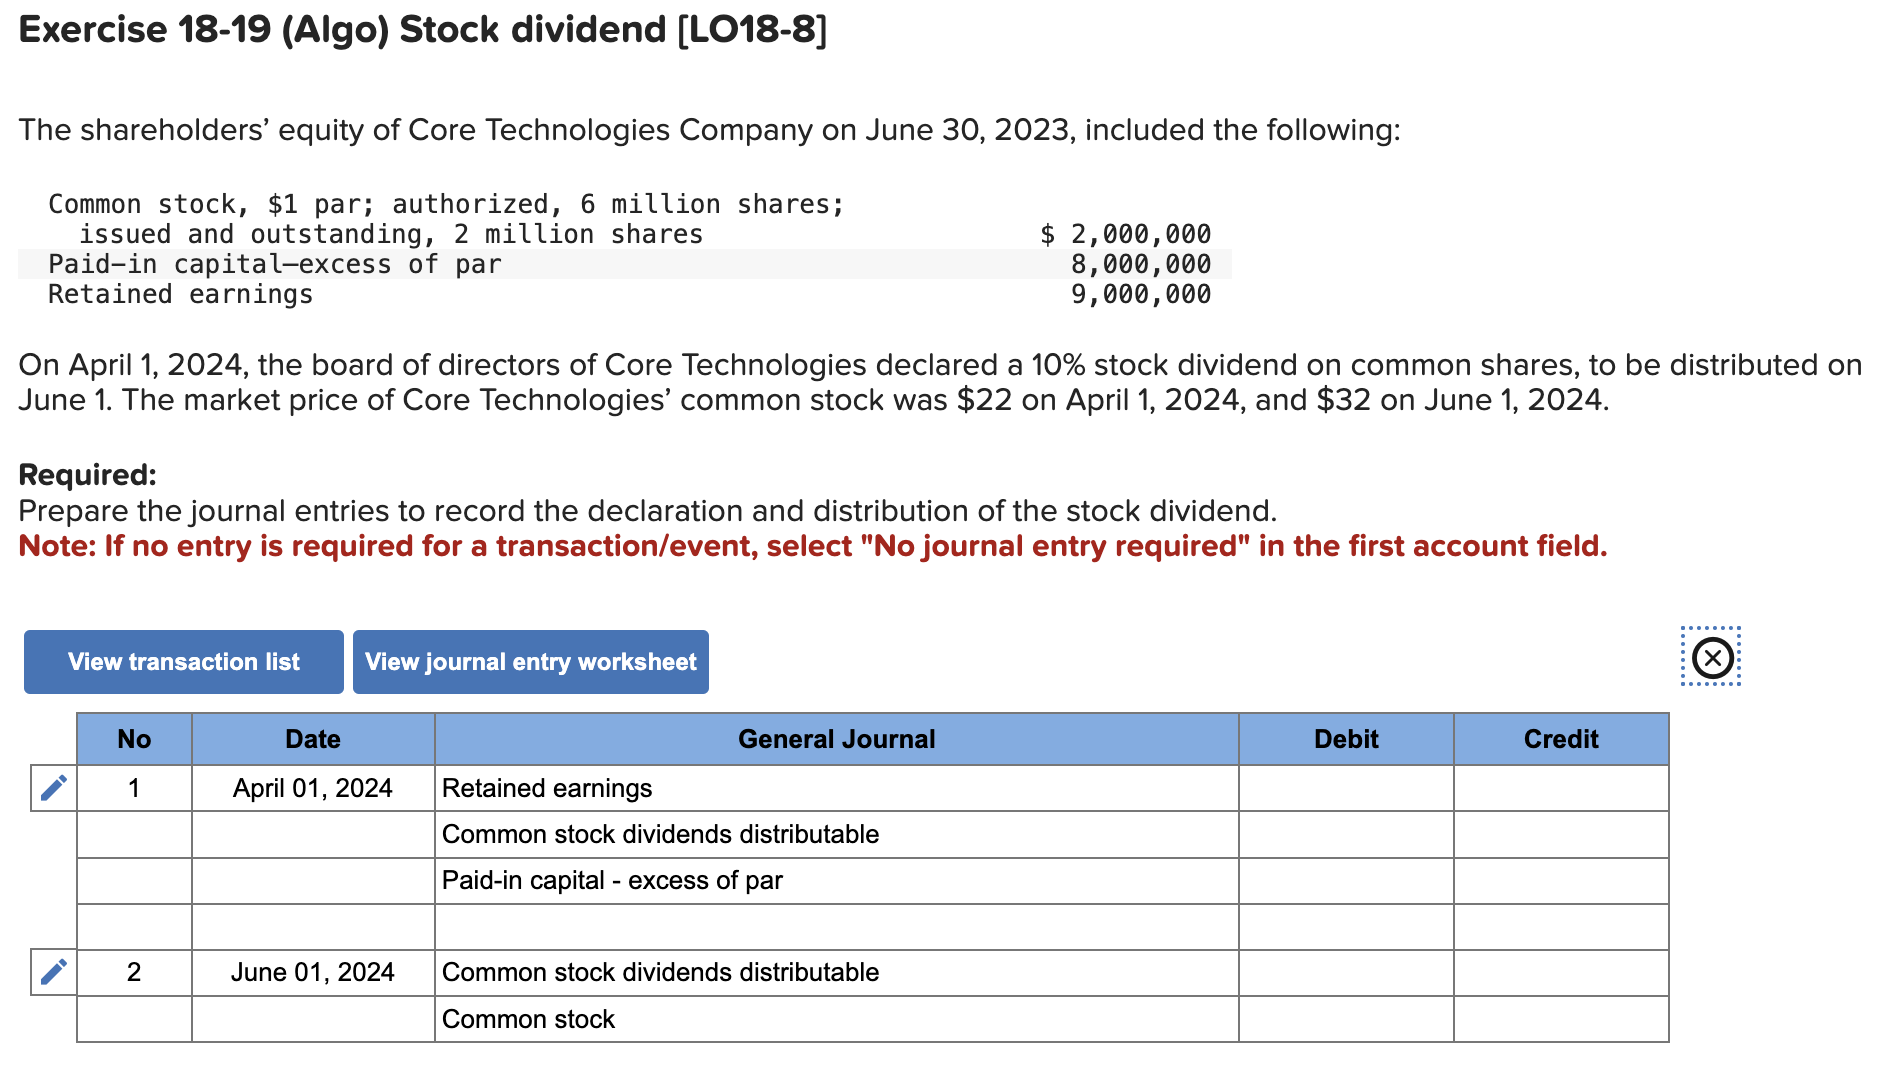Screen dimensions: 1894x1084
Task: Select the Paid-in capital excess of par line
Action: point(612,880)
